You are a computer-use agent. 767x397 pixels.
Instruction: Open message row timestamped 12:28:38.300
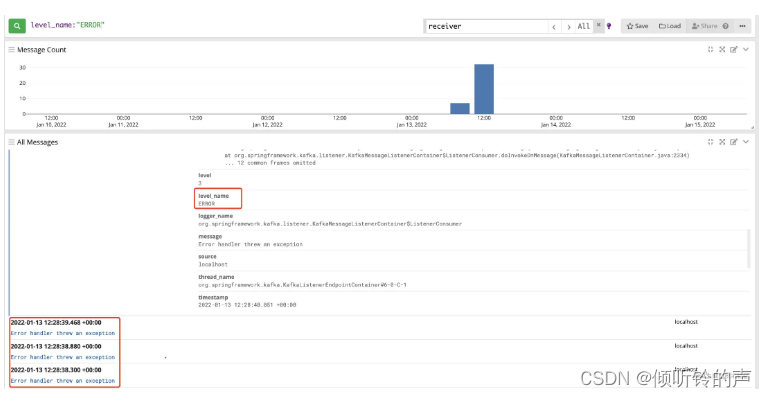[x=381, y=375]
